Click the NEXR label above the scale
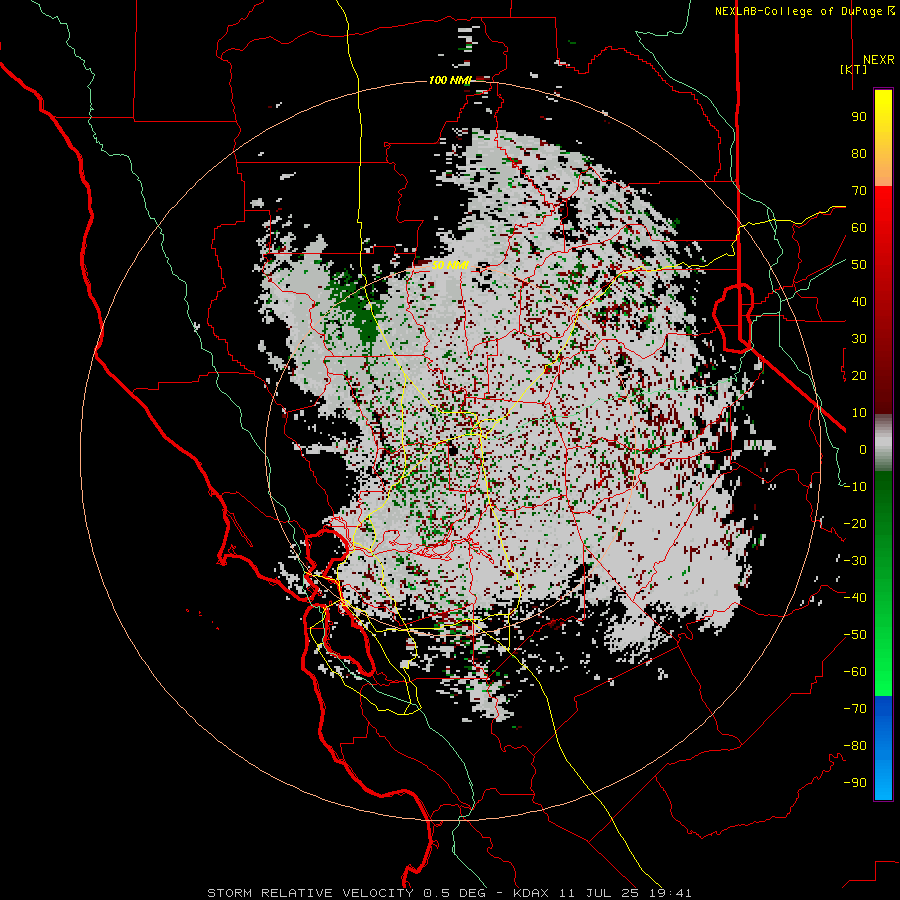The image size is (900, 900). tap(879, 60)
